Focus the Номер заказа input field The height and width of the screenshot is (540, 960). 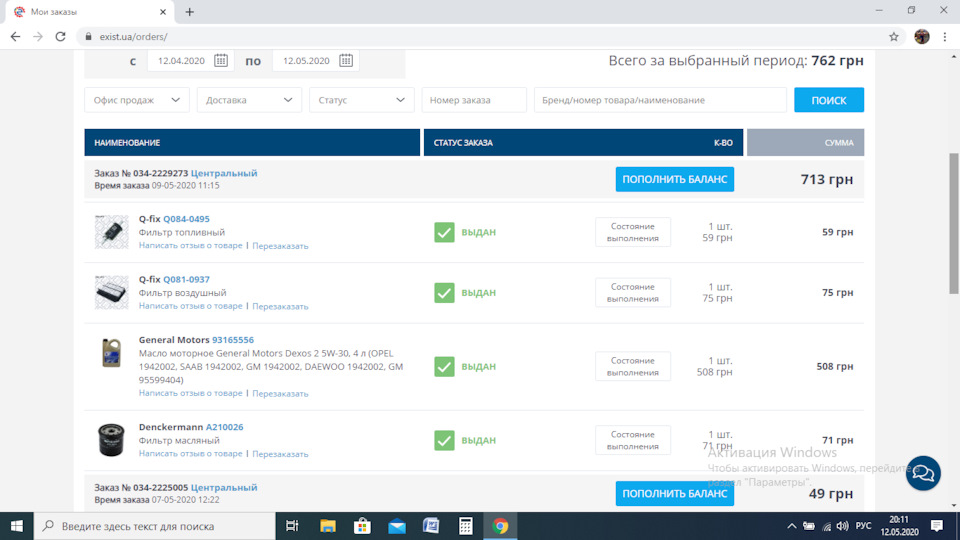tap(474, 100)
